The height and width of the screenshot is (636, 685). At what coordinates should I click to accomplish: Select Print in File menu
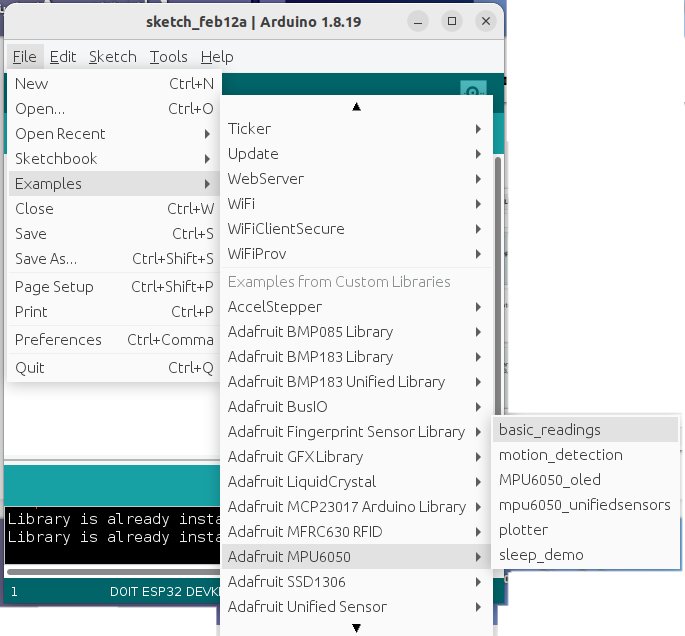[x=114, y=311]
